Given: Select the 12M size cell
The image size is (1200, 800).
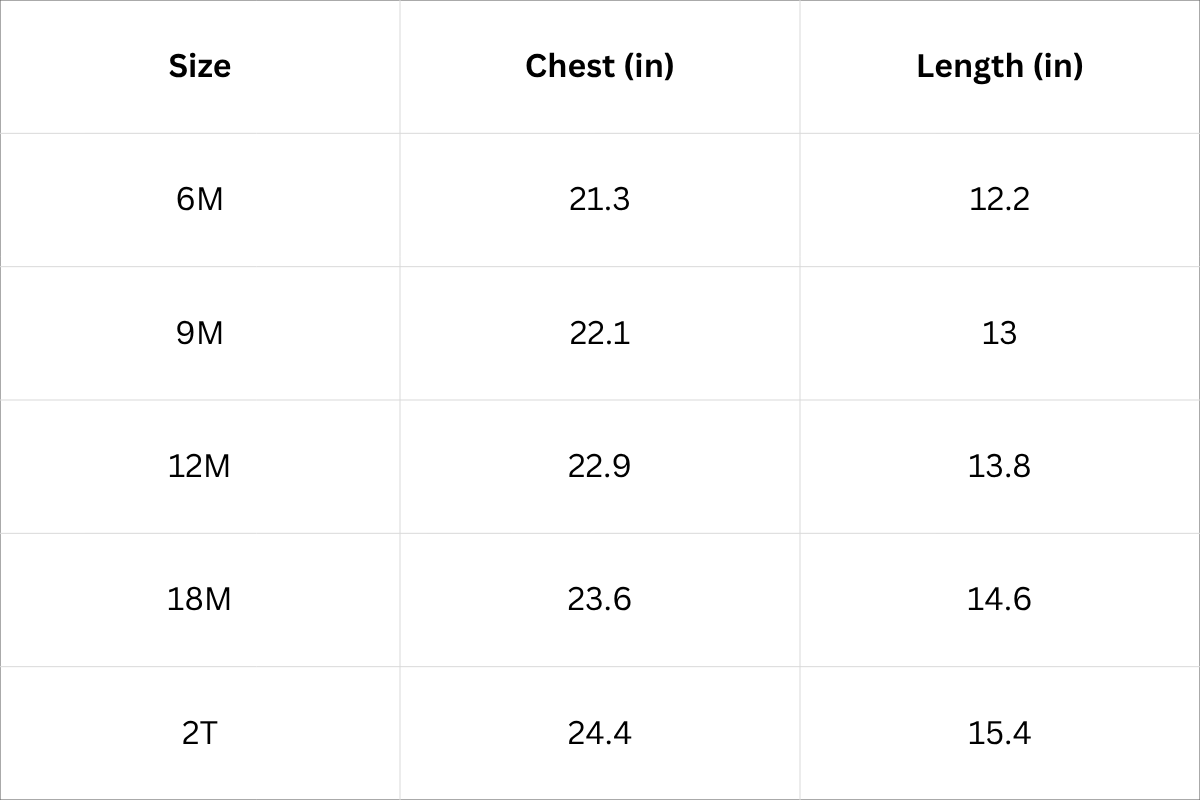Looking at the screenshot, I should coord(200,466).
